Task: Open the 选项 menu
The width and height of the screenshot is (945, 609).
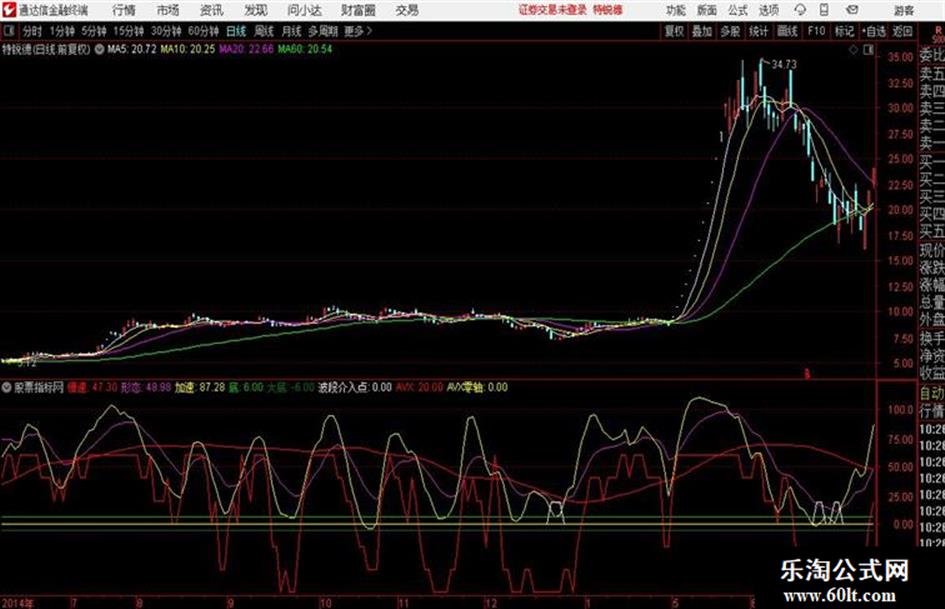Action: 768,10
